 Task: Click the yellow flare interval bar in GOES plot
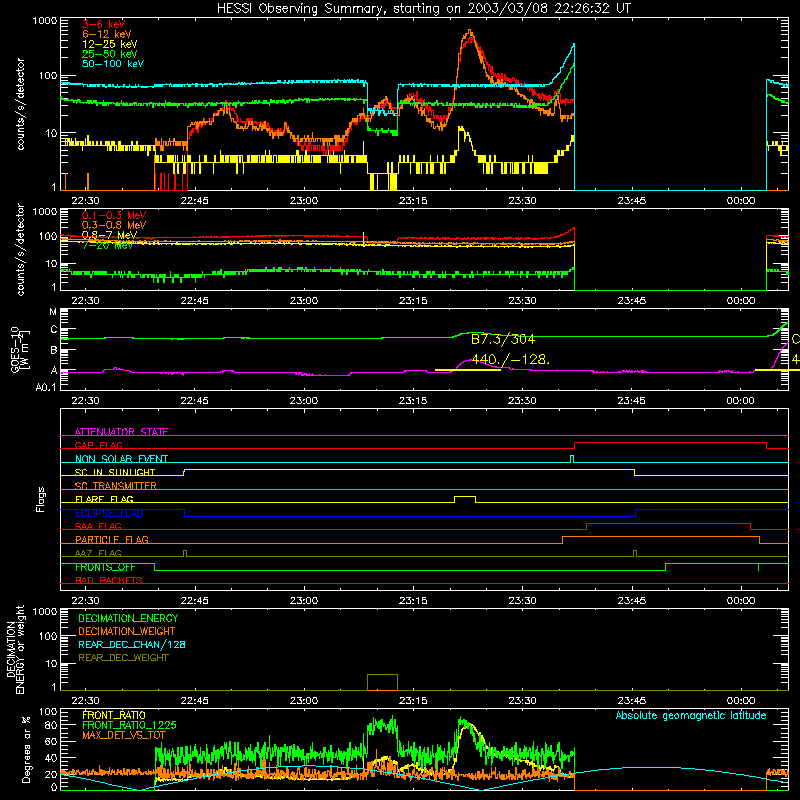click(x=467, y=370)
